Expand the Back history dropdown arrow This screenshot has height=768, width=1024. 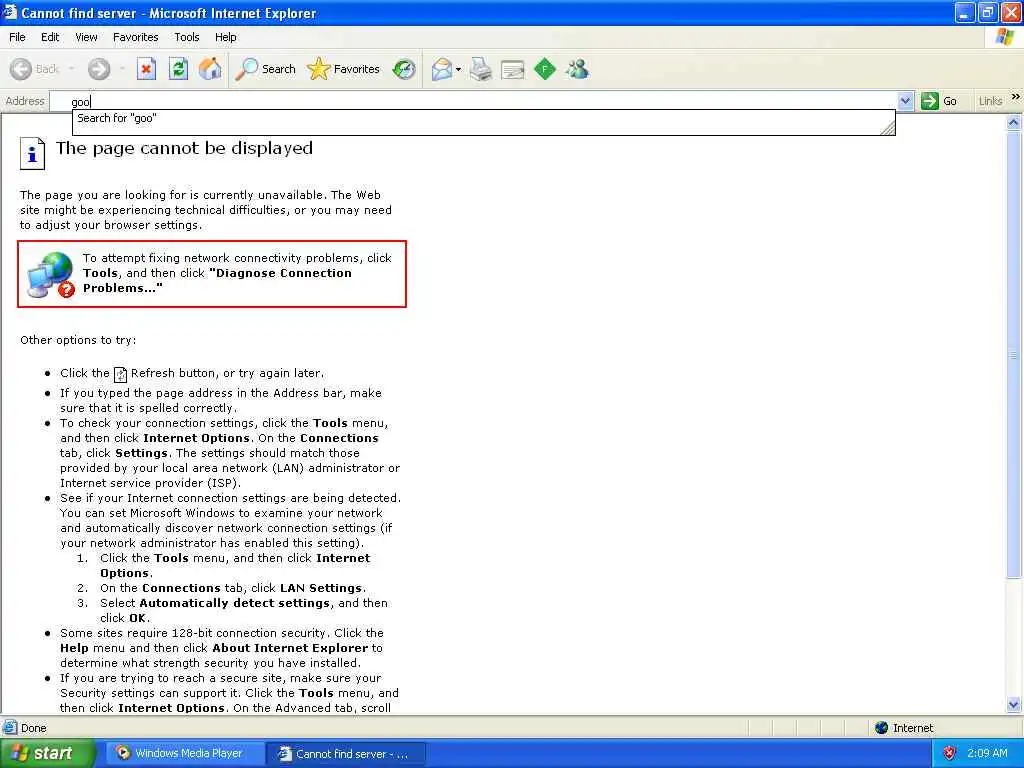(71, 69)
